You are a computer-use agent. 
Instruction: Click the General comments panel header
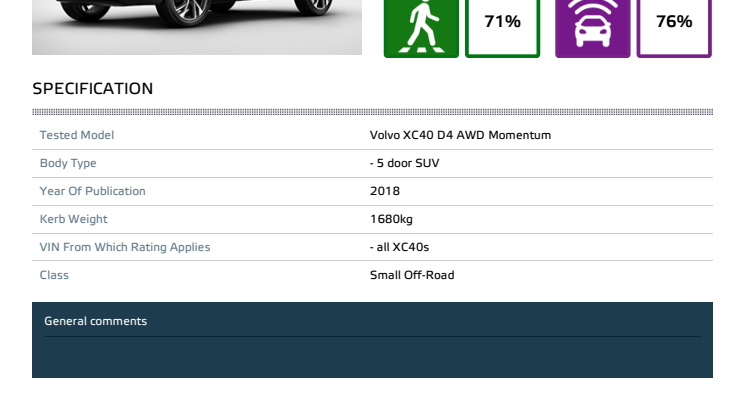(96, 321)
